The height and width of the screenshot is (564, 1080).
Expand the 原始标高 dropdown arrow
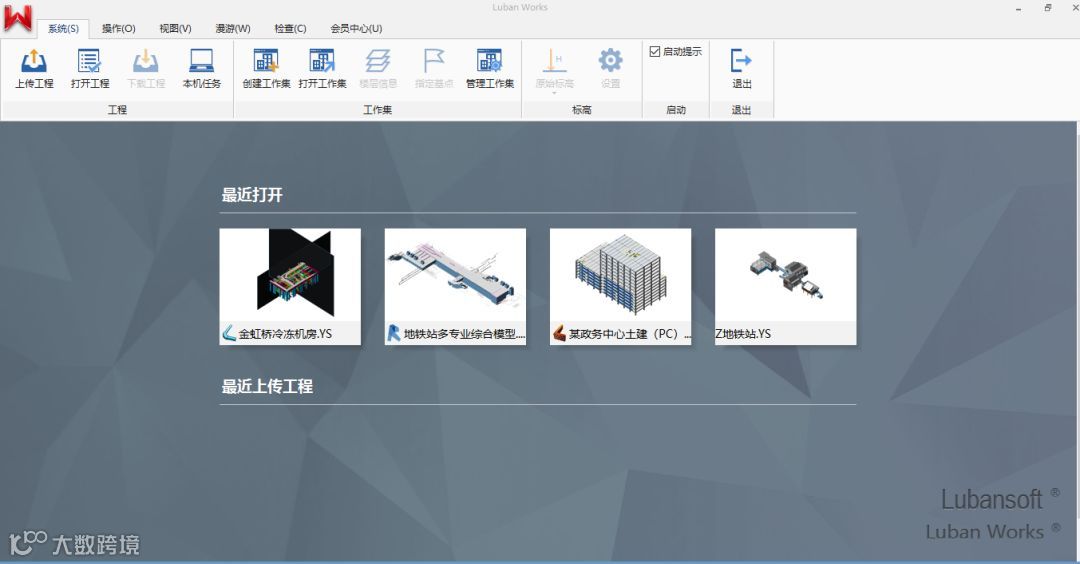tap(554, 93)
